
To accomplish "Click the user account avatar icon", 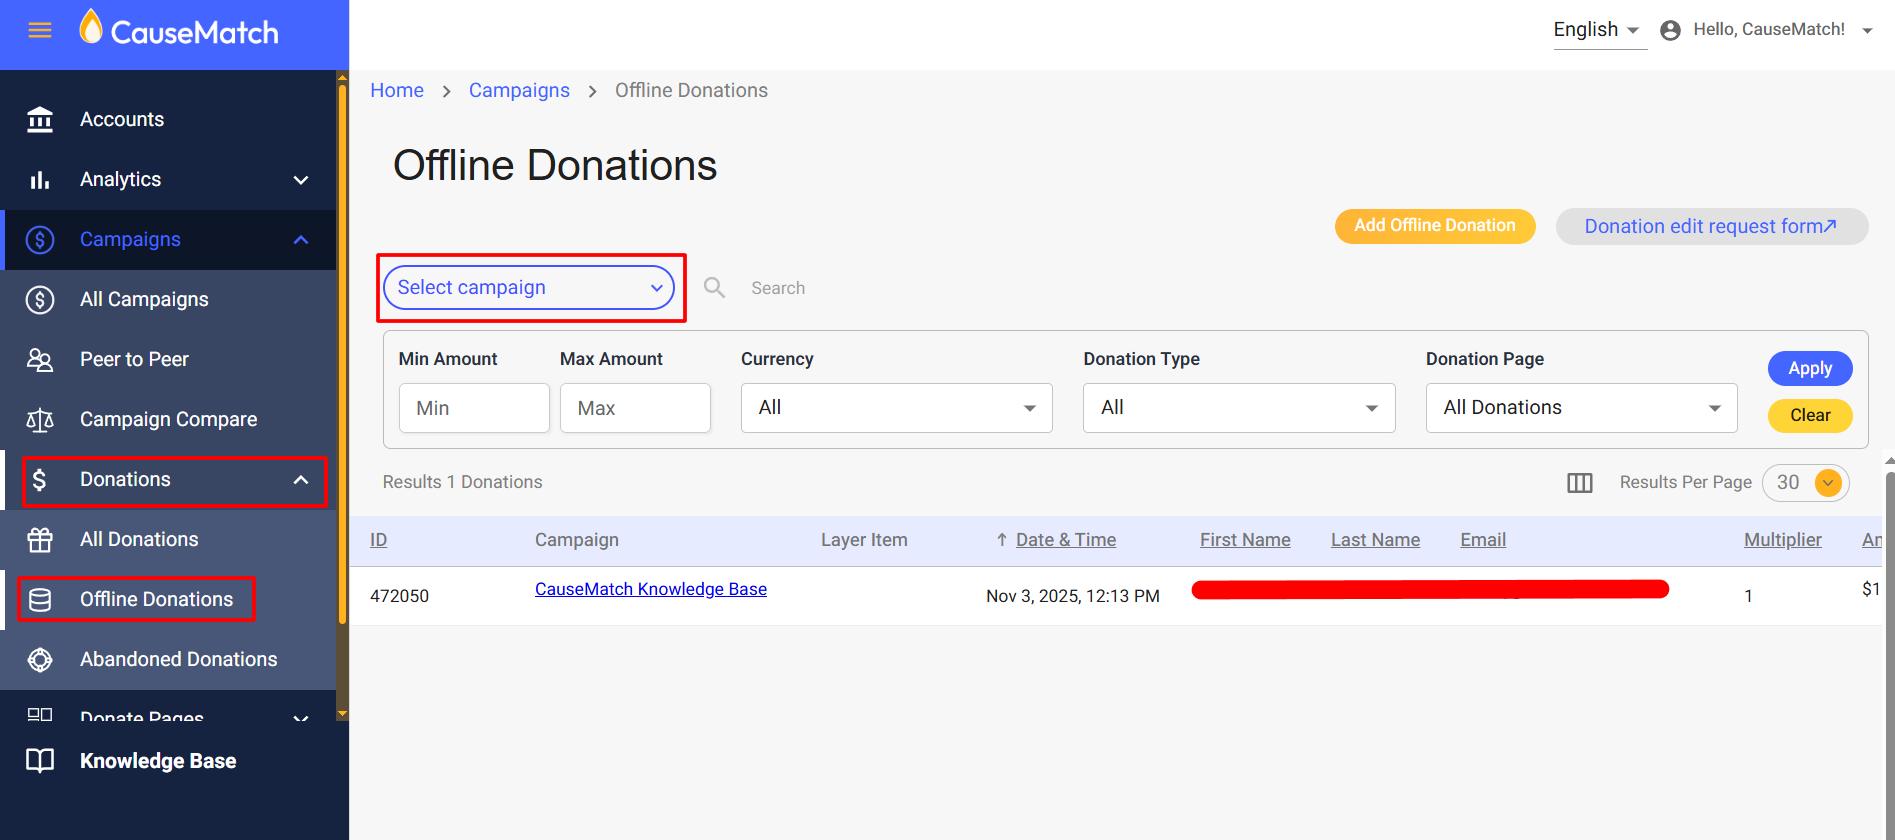I will pyautogui.click(x=1670, y=30).
